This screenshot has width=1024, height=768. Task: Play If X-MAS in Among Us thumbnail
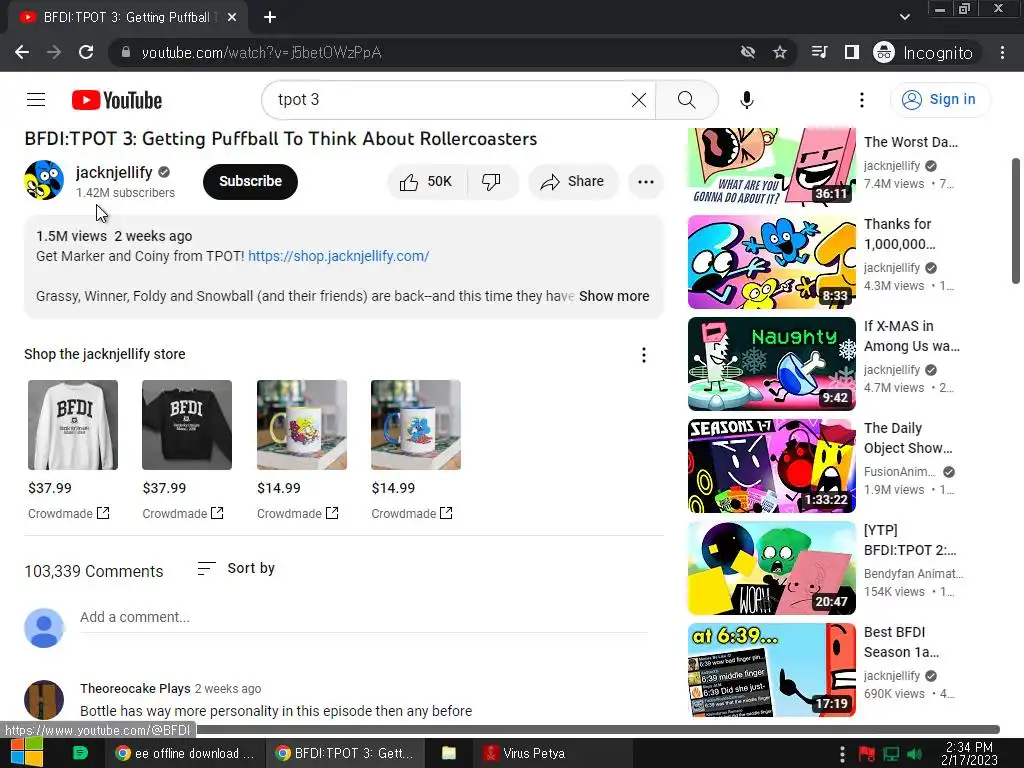(x=772, y=364)
